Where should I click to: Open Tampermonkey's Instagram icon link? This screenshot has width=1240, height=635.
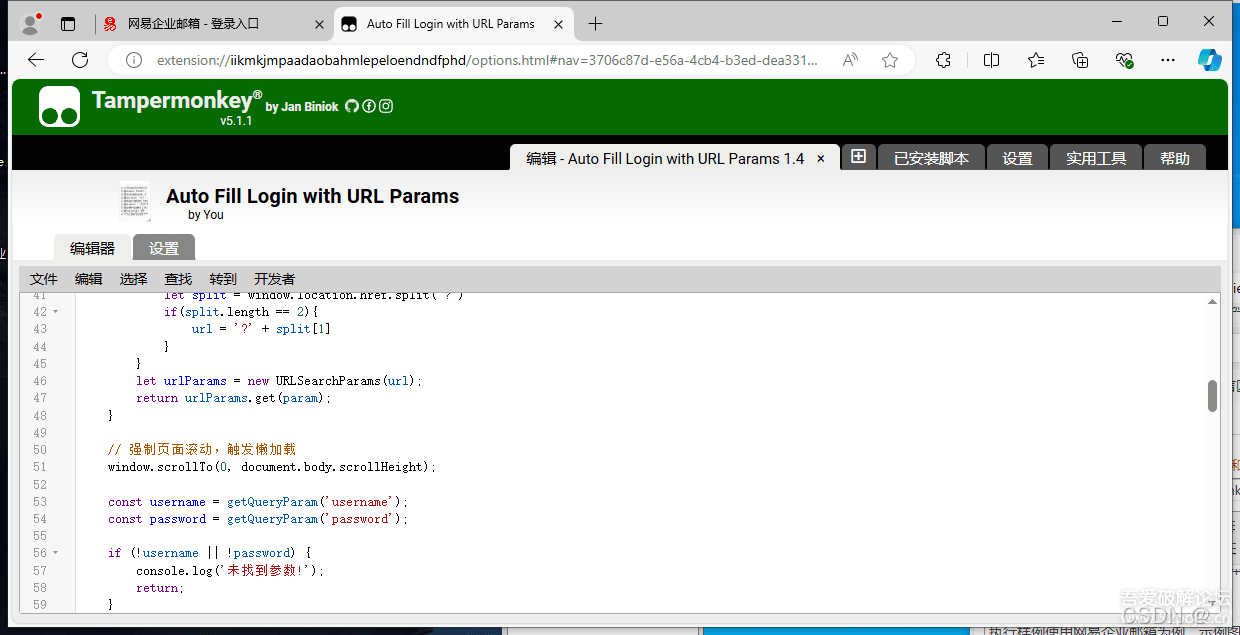(385, 106)
